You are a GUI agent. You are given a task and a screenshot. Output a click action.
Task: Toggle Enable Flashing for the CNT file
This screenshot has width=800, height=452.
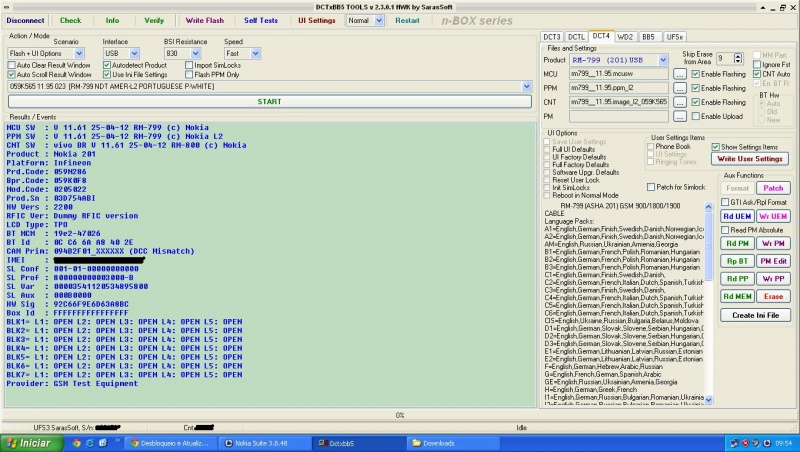(x=695, y=102)
